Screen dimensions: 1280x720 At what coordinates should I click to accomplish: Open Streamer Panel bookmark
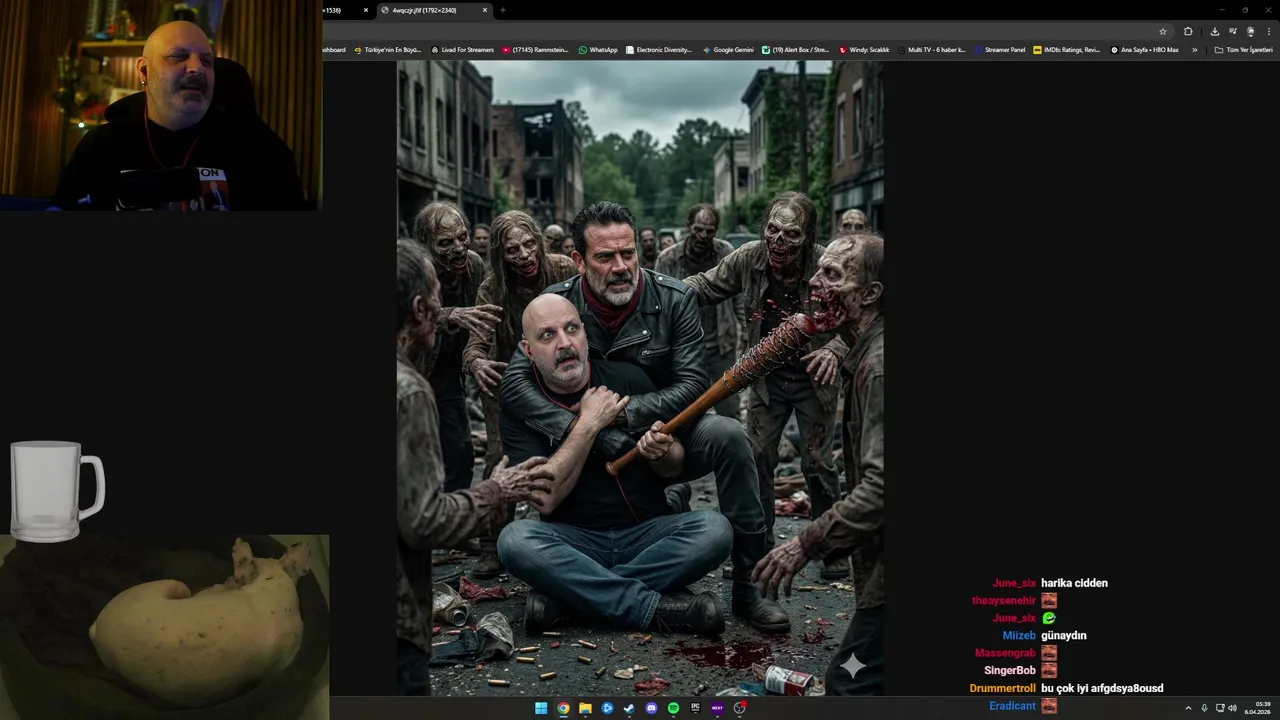coord(1000,49)
